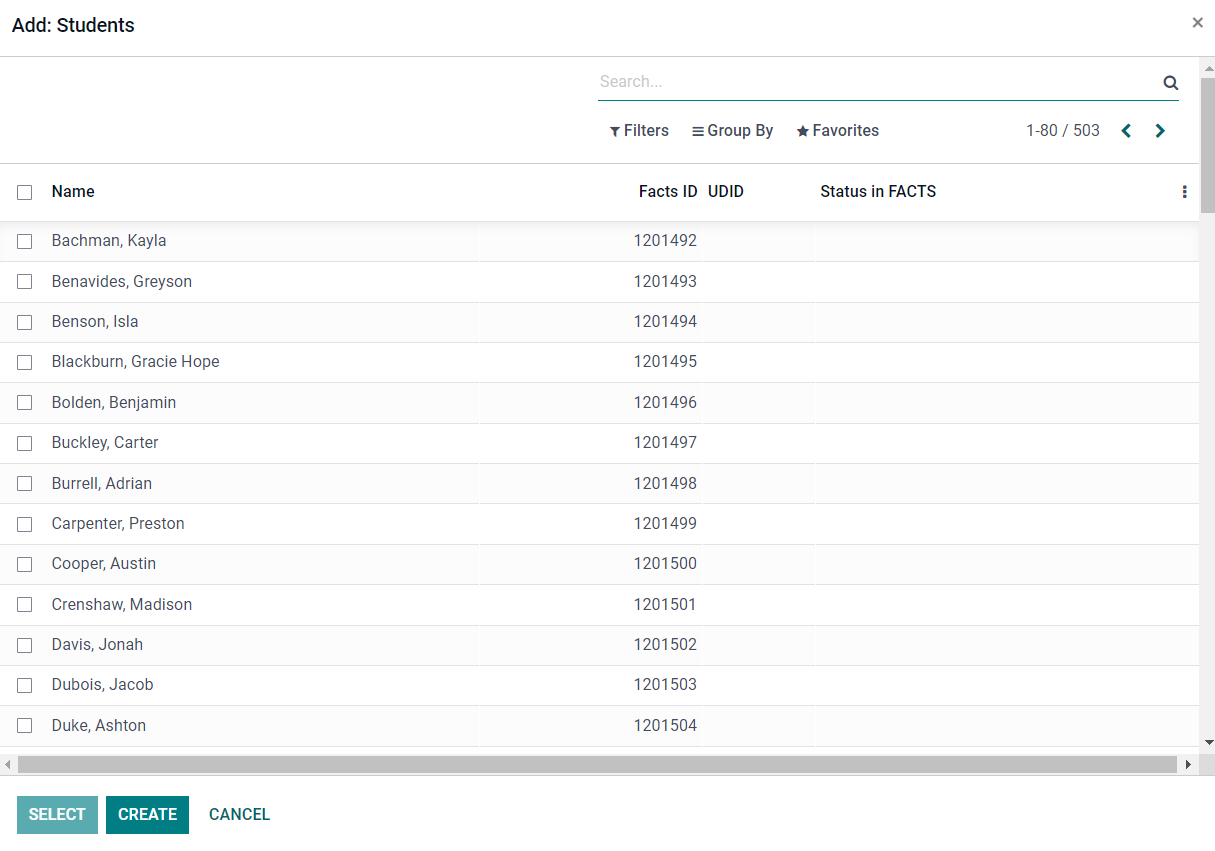This screenshot has width=1215, height=851.
Task: Check the box for Cooper, Austin
Action: pyautogui.click(x=25, y=564)
